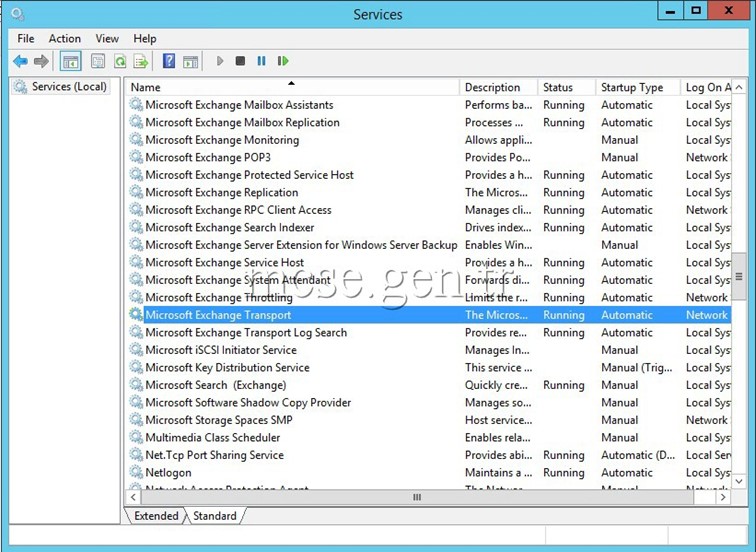Click gear icon beside Microsoft Exchange Monitoring
The width and height of the screenshot is (756, 552).
point(136,140)
